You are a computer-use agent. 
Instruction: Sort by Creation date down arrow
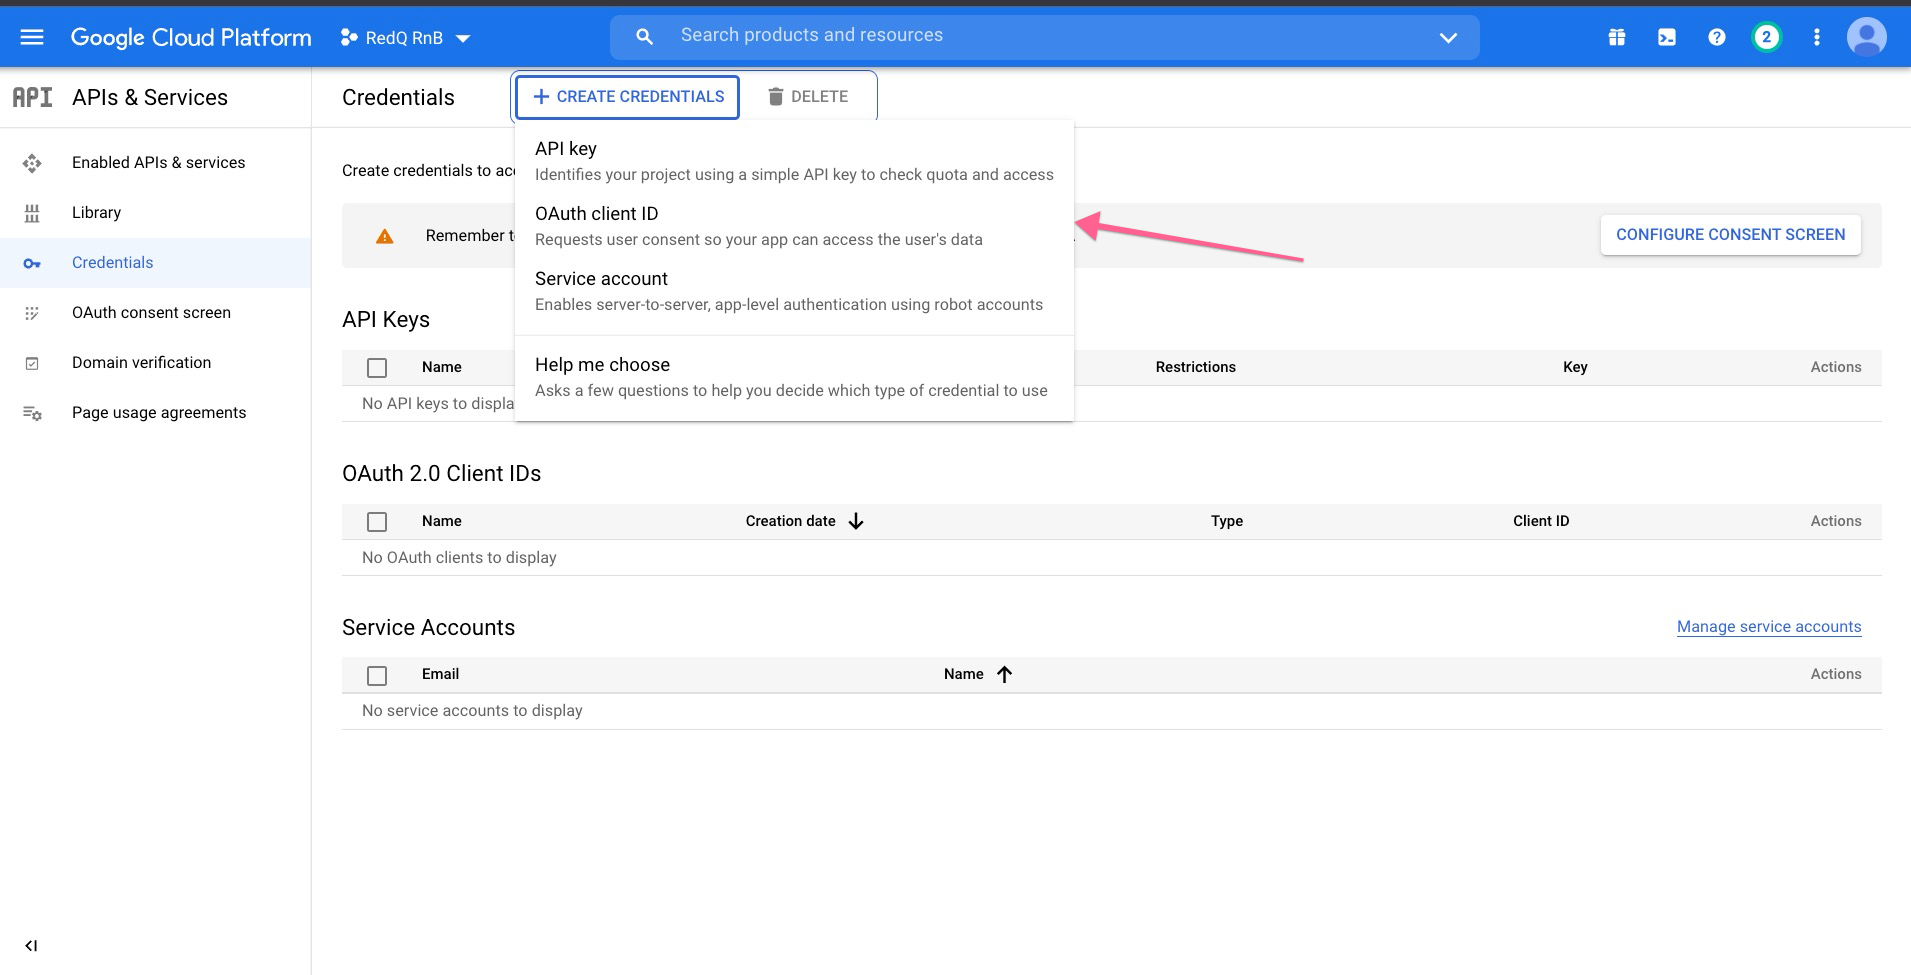(856, 521)
